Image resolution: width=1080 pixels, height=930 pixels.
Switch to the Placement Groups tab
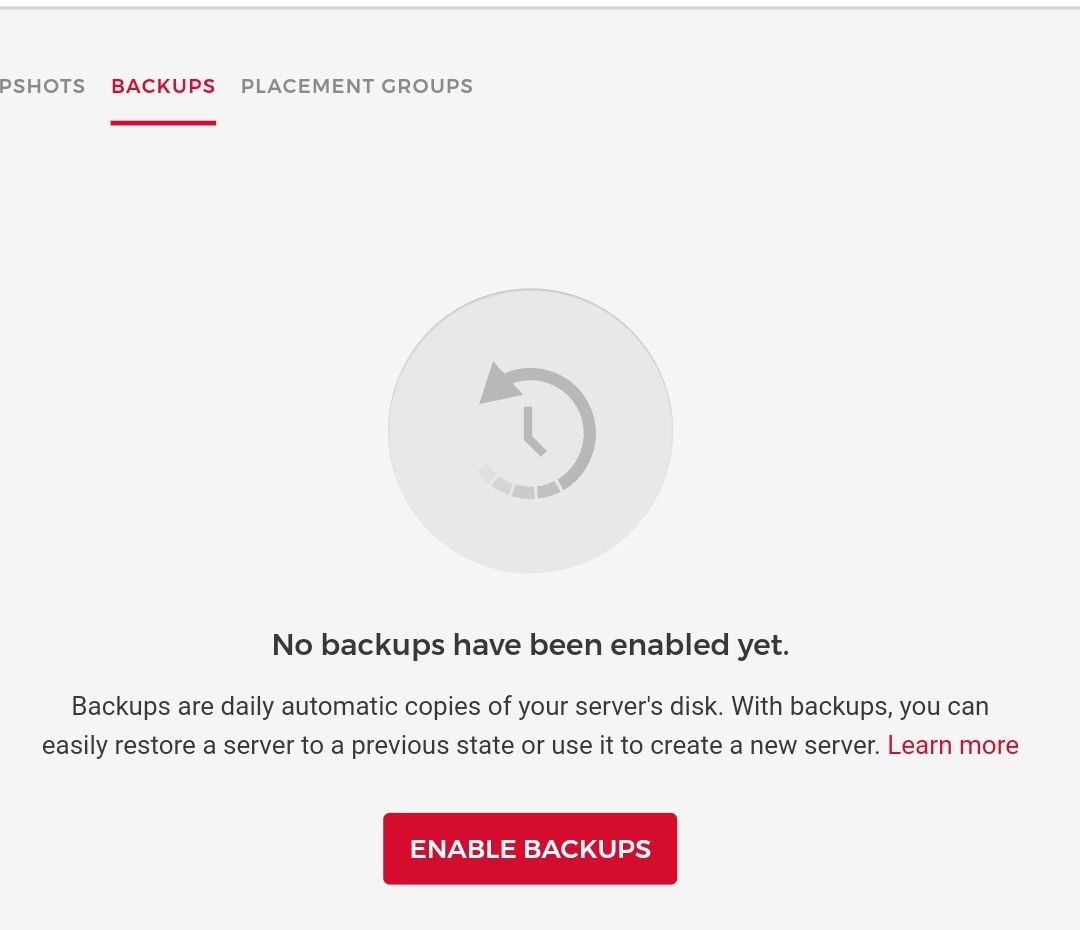357,86
